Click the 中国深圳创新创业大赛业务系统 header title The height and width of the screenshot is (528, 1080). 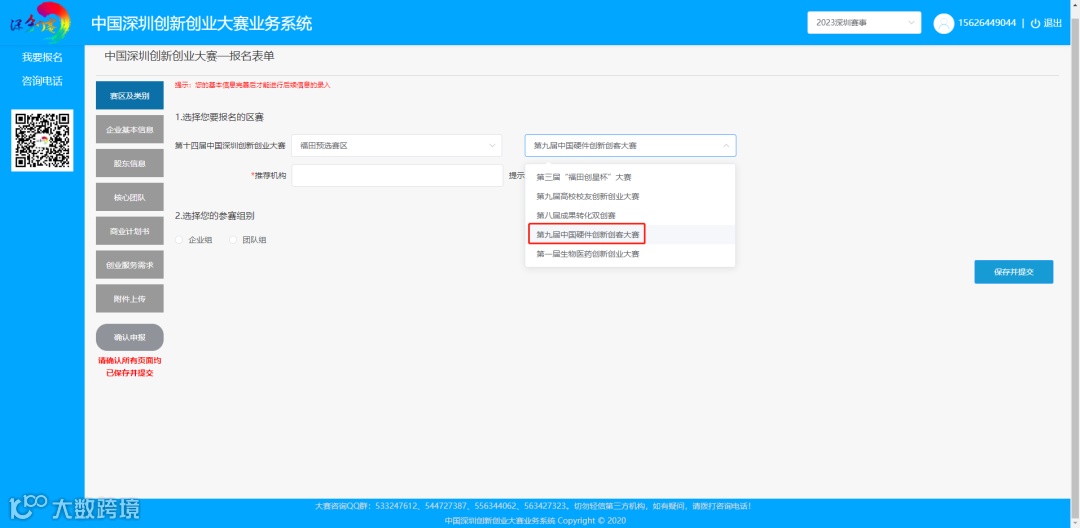tap(201, 23)
